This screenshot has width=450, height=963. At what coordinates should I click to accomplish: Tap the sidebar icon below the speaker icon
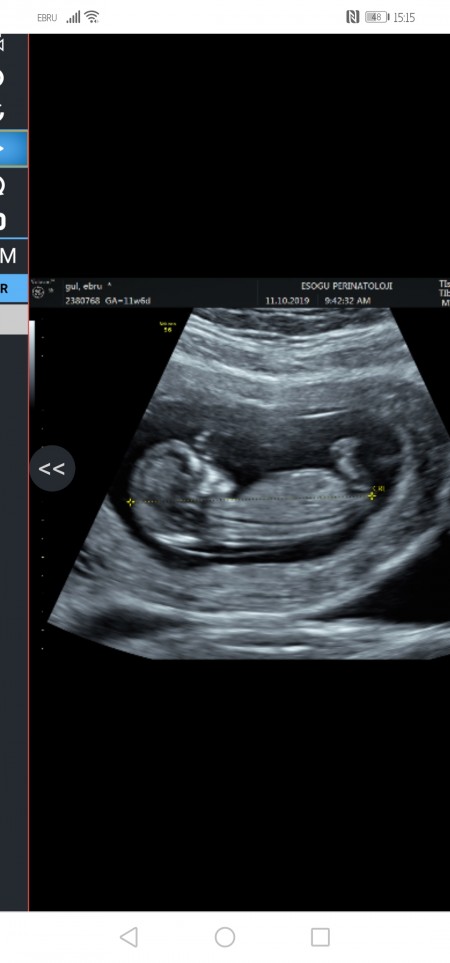[2, 78]
